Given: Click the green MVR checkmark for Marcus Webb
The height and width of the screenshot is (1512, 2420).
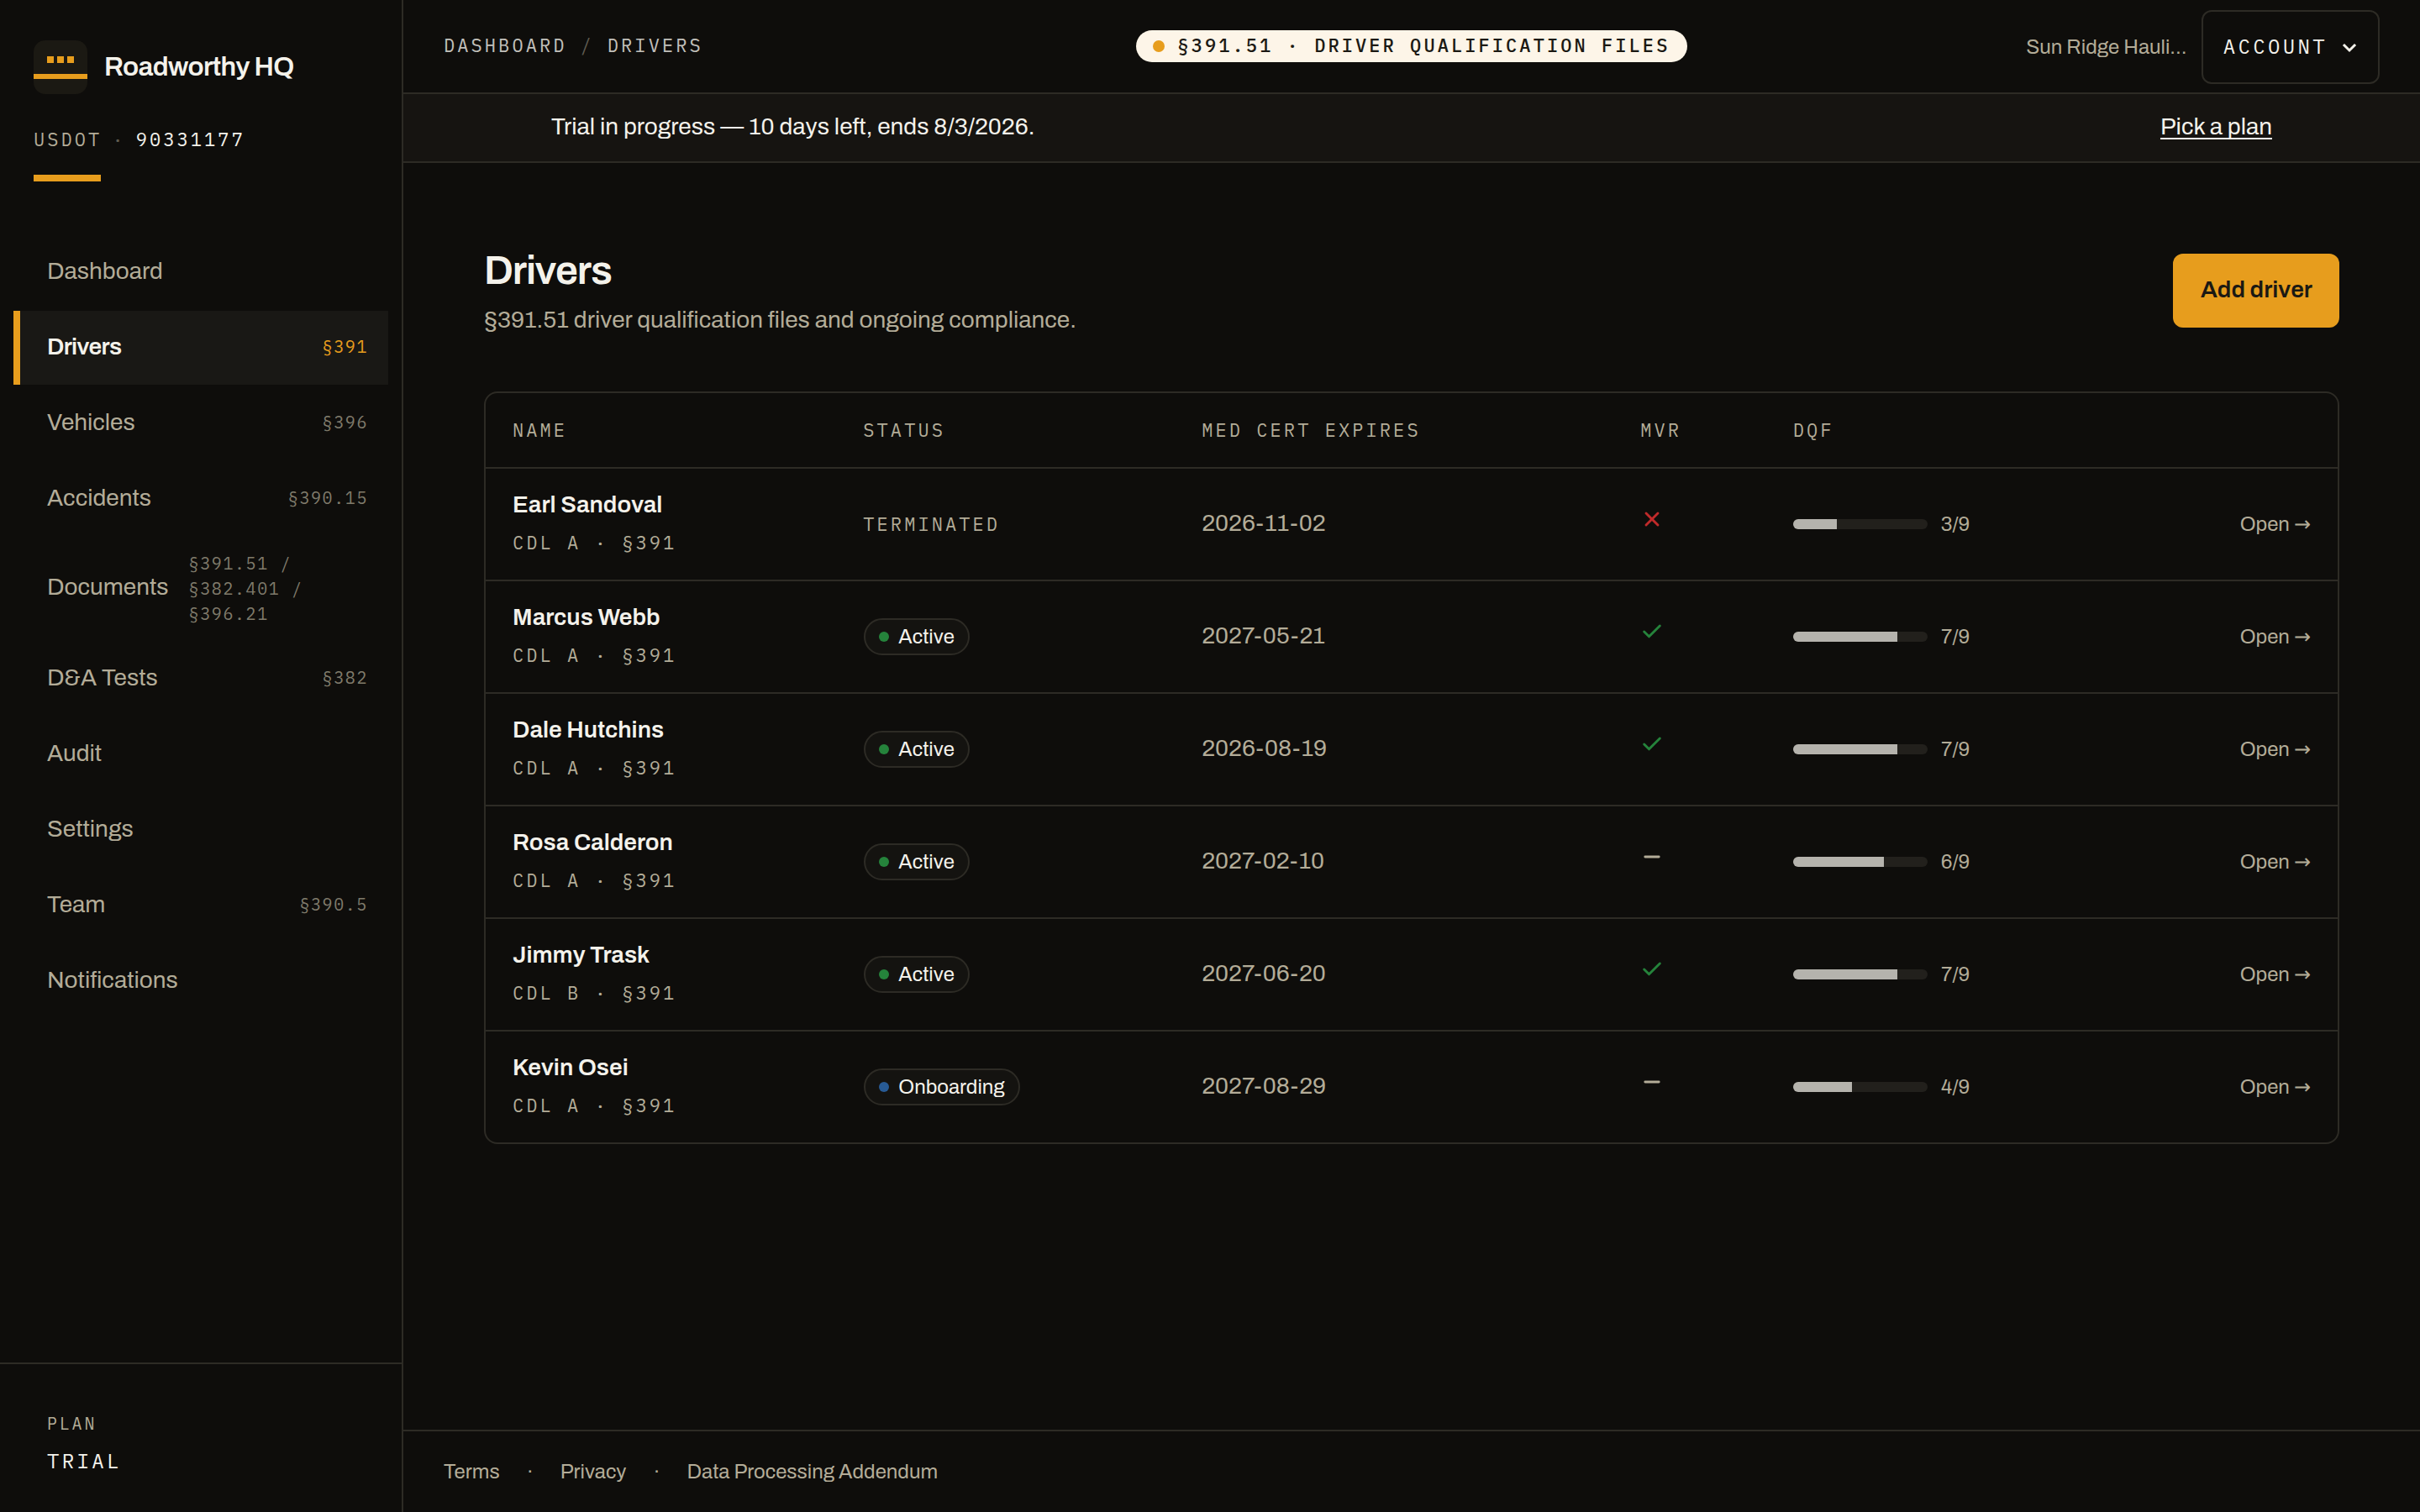Looking at the screenshot, I should [1652, 631].
